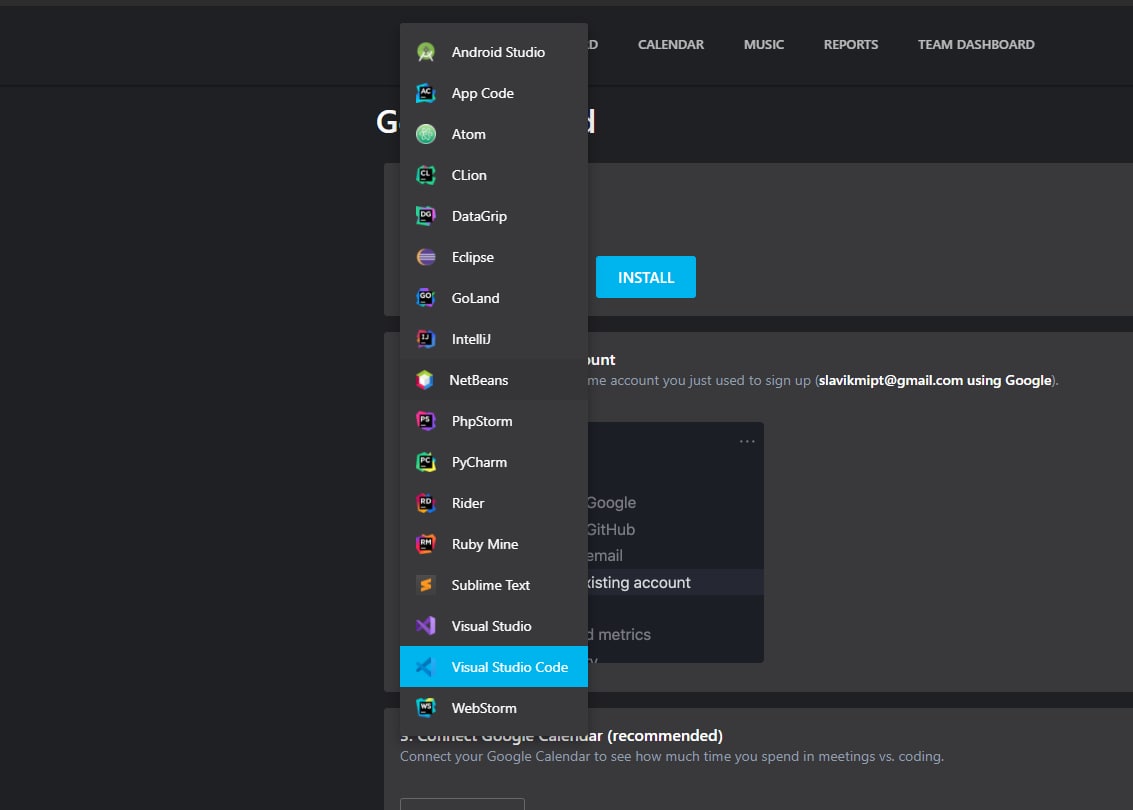
Task: Open the MUSIC tab
Action: 764,45
